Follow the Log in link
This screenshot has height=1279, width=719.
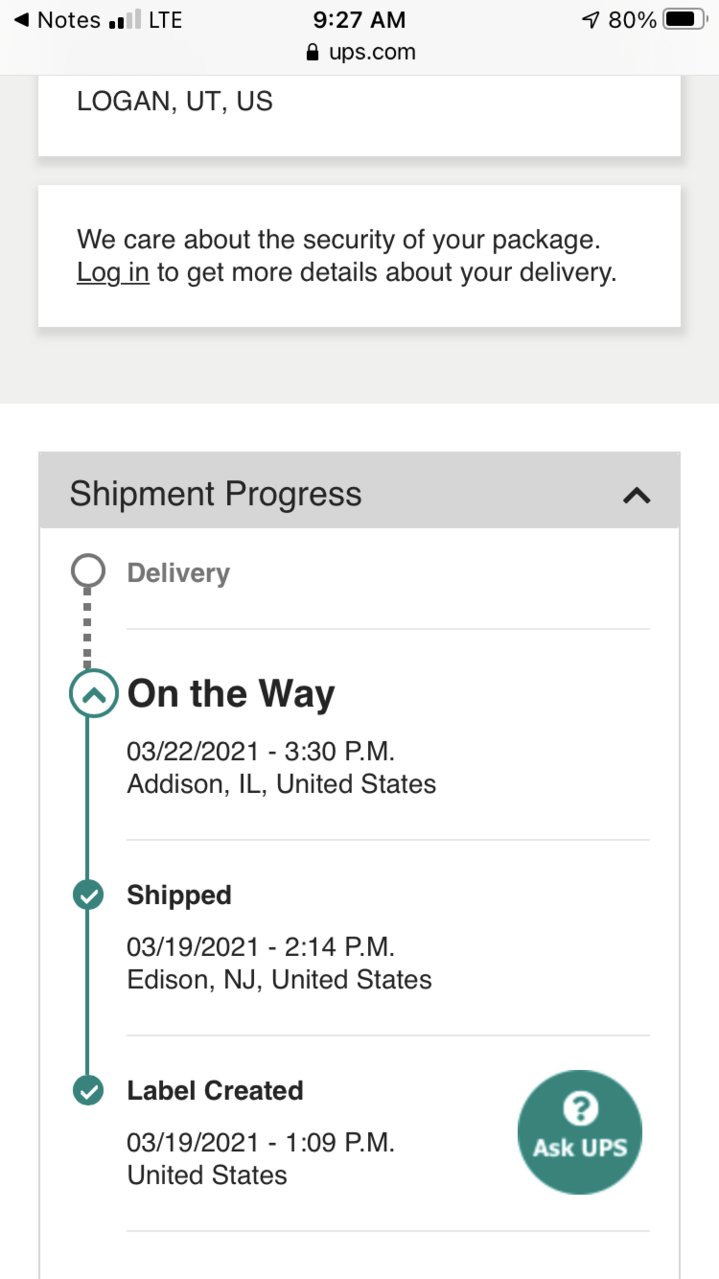[x=113, y=272]
